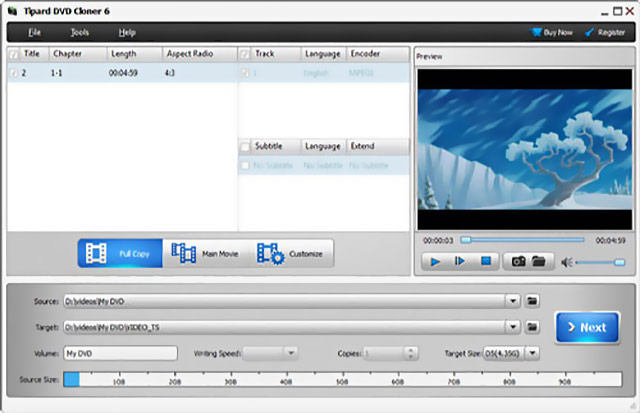Expand the Target path dropdown
640x413 pixels.
coord(513,326)
